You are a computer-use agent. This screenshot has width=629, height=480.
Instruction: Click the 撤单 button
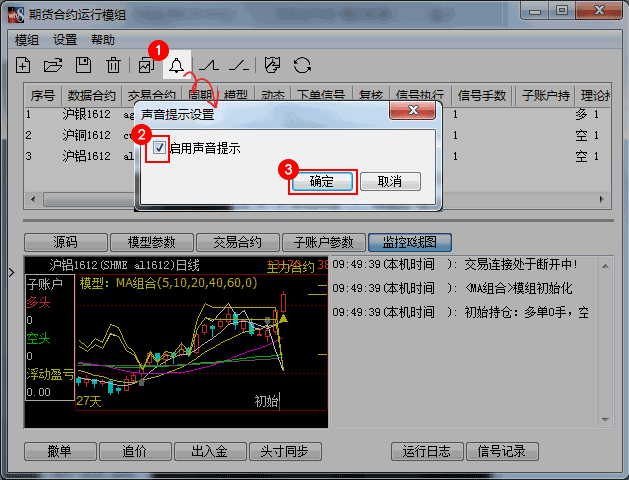(x=59, y=451)
